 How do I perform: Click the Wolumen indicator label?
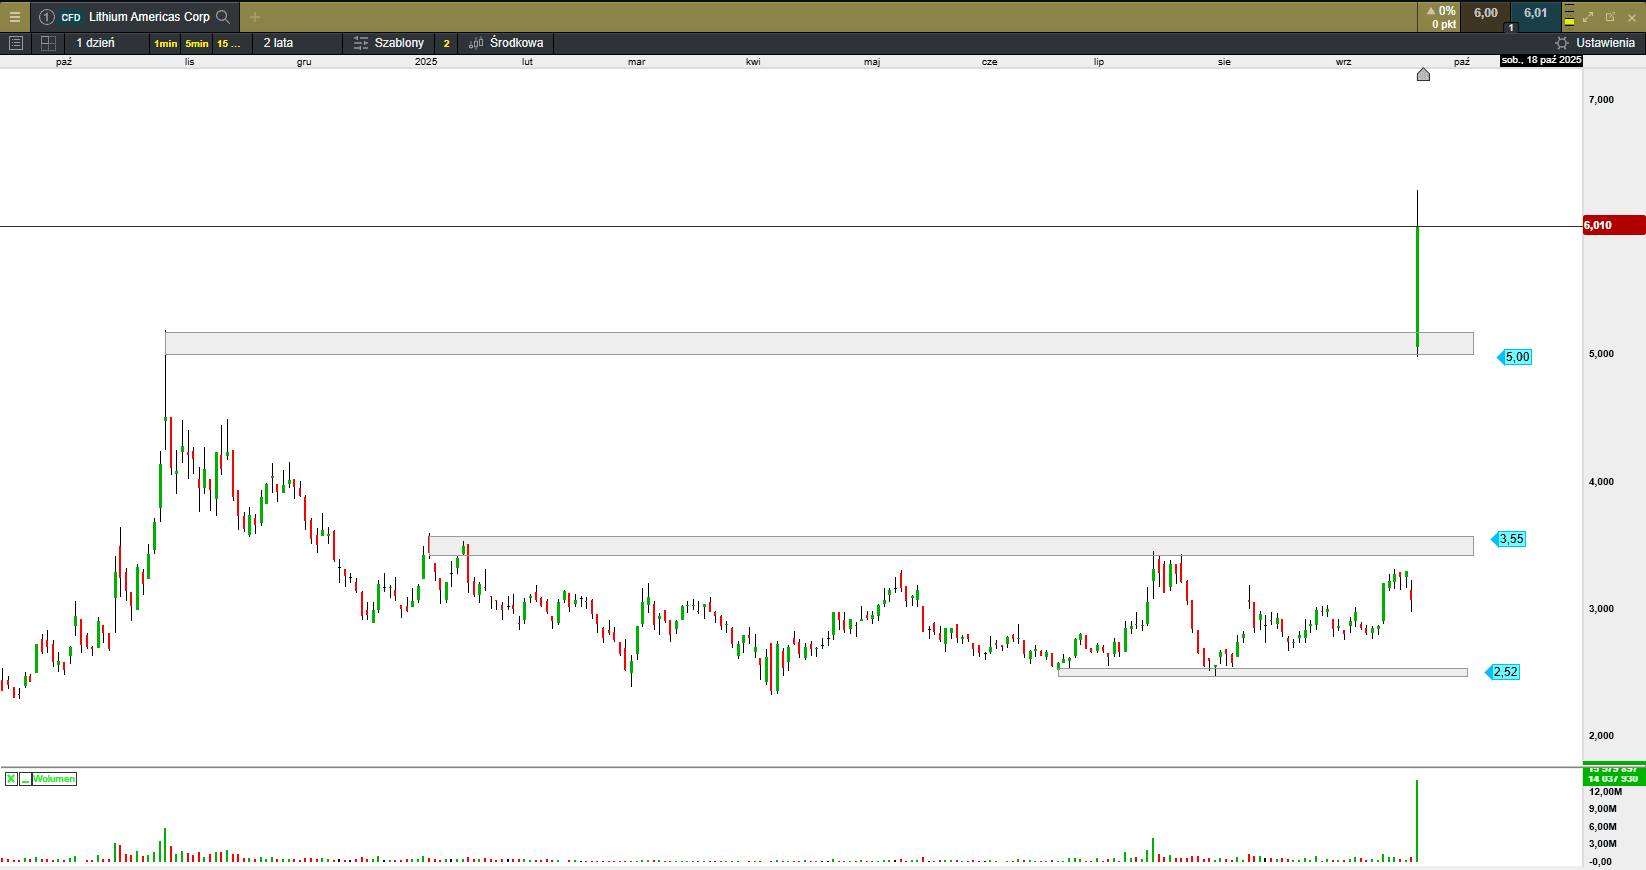(54, 779)
